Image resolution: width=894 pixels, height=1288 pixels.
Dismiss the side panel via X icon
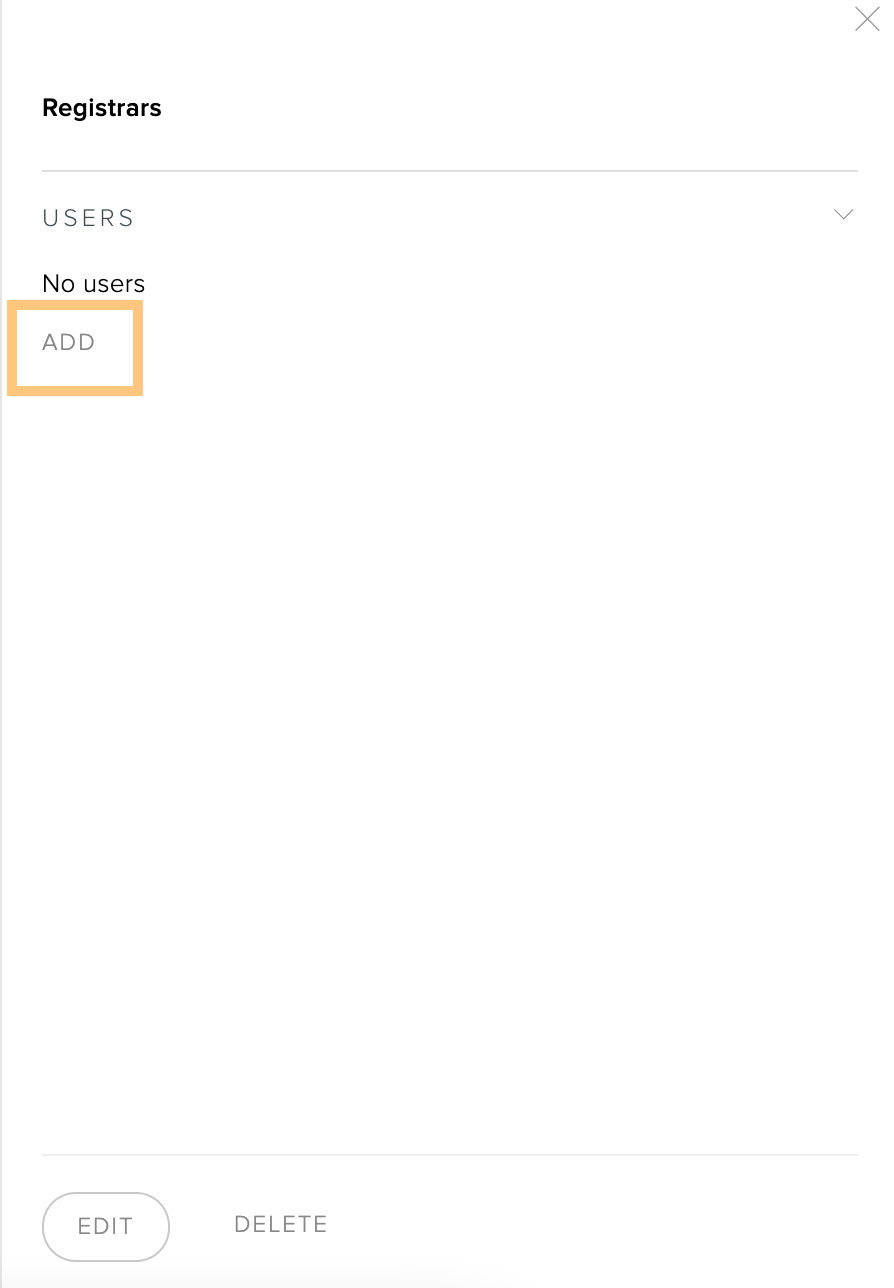[x=867, y=19]
